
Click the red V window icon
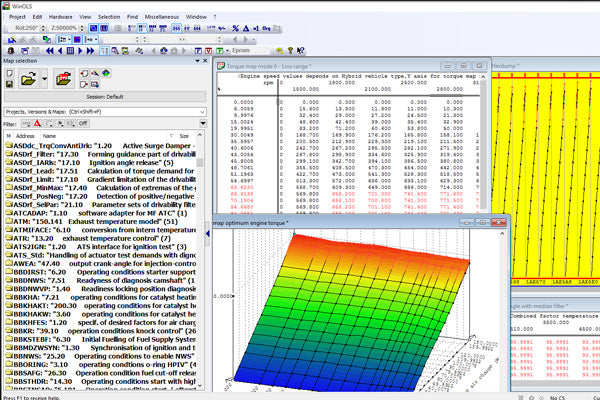[209, 51]
